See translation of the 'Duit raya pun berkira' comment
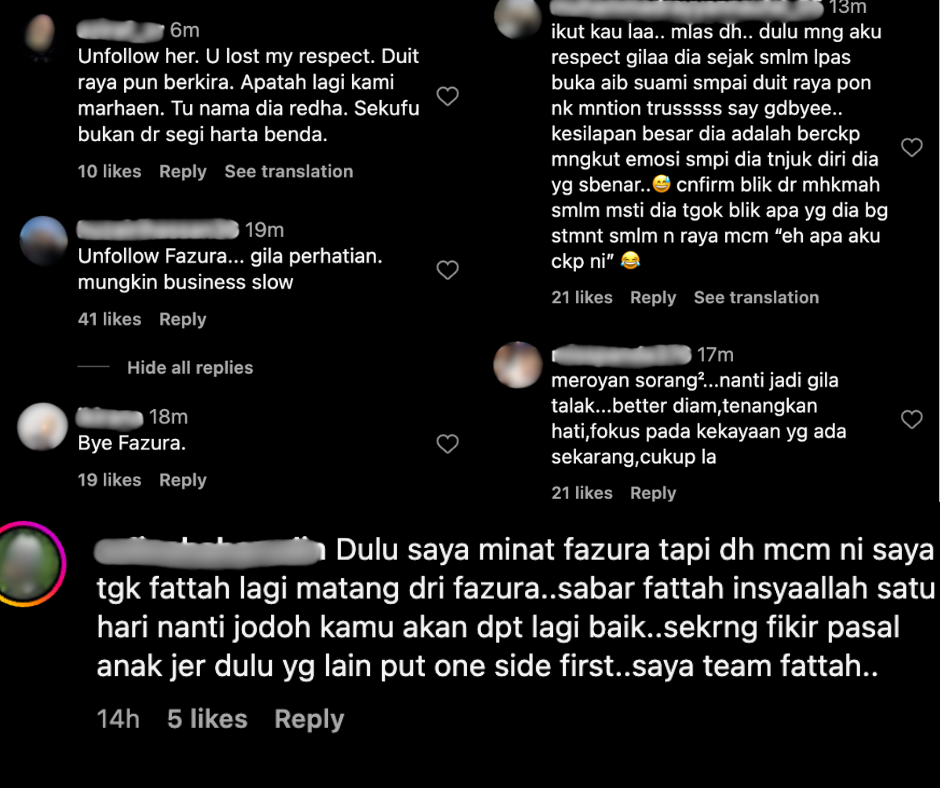 click(x=289, y=172)
